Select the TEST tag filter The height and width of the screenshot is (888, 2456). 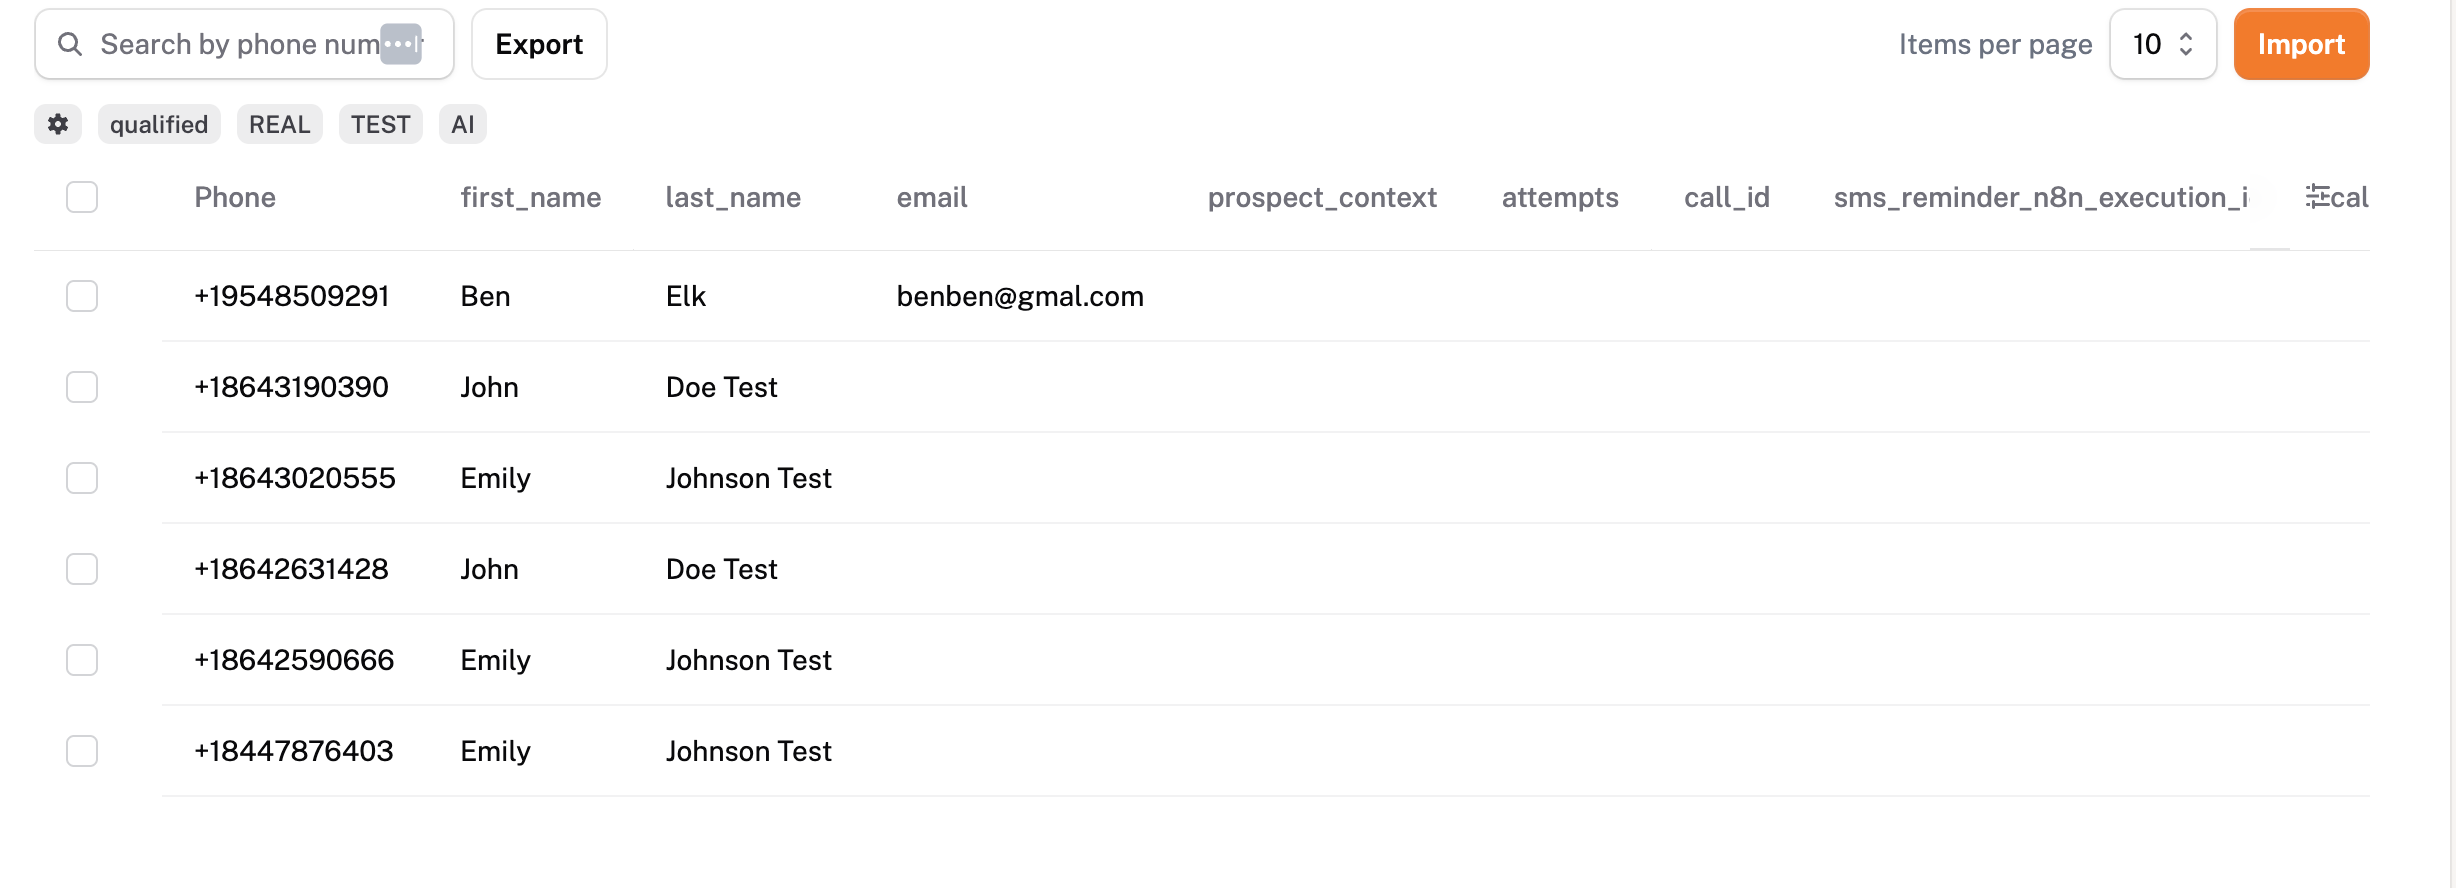381,124
